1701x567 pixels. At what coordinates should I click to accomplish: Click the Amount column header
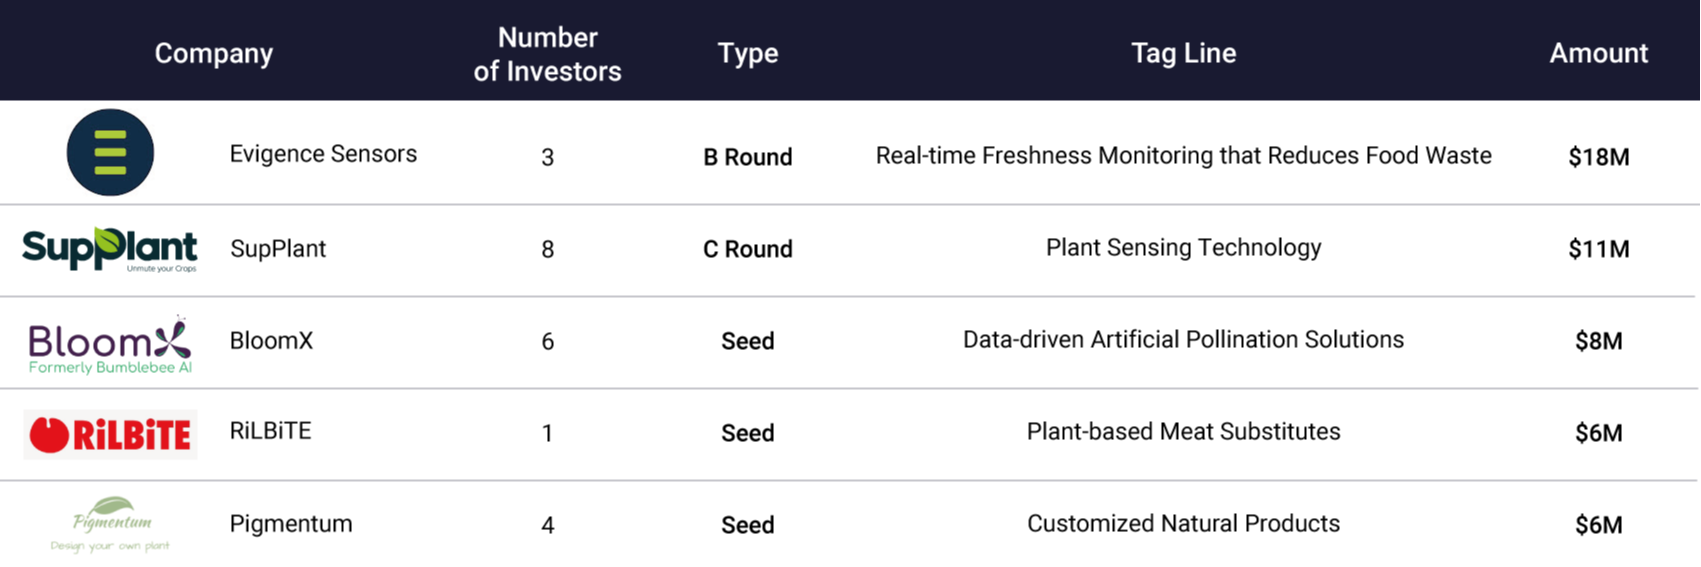coord(1598,53)
